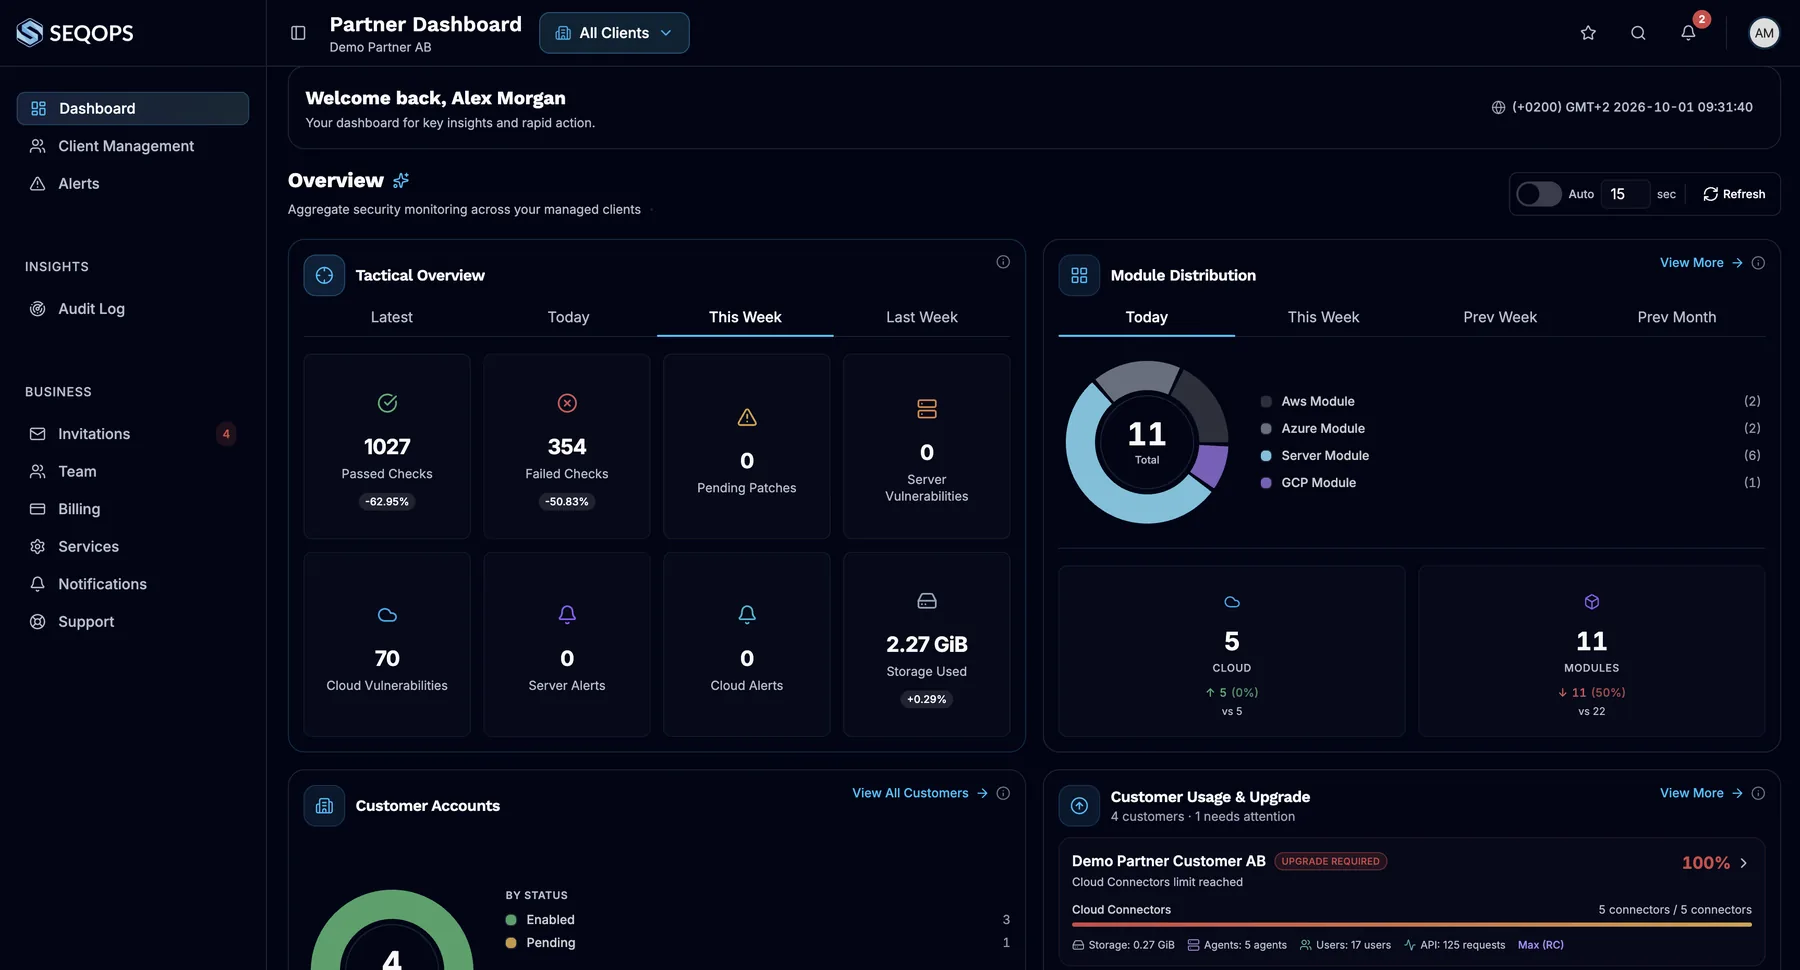The height and width of the screenshot is (970, 1800).
Task: Open Alerts in the sidebar
Action: [133, 184]
